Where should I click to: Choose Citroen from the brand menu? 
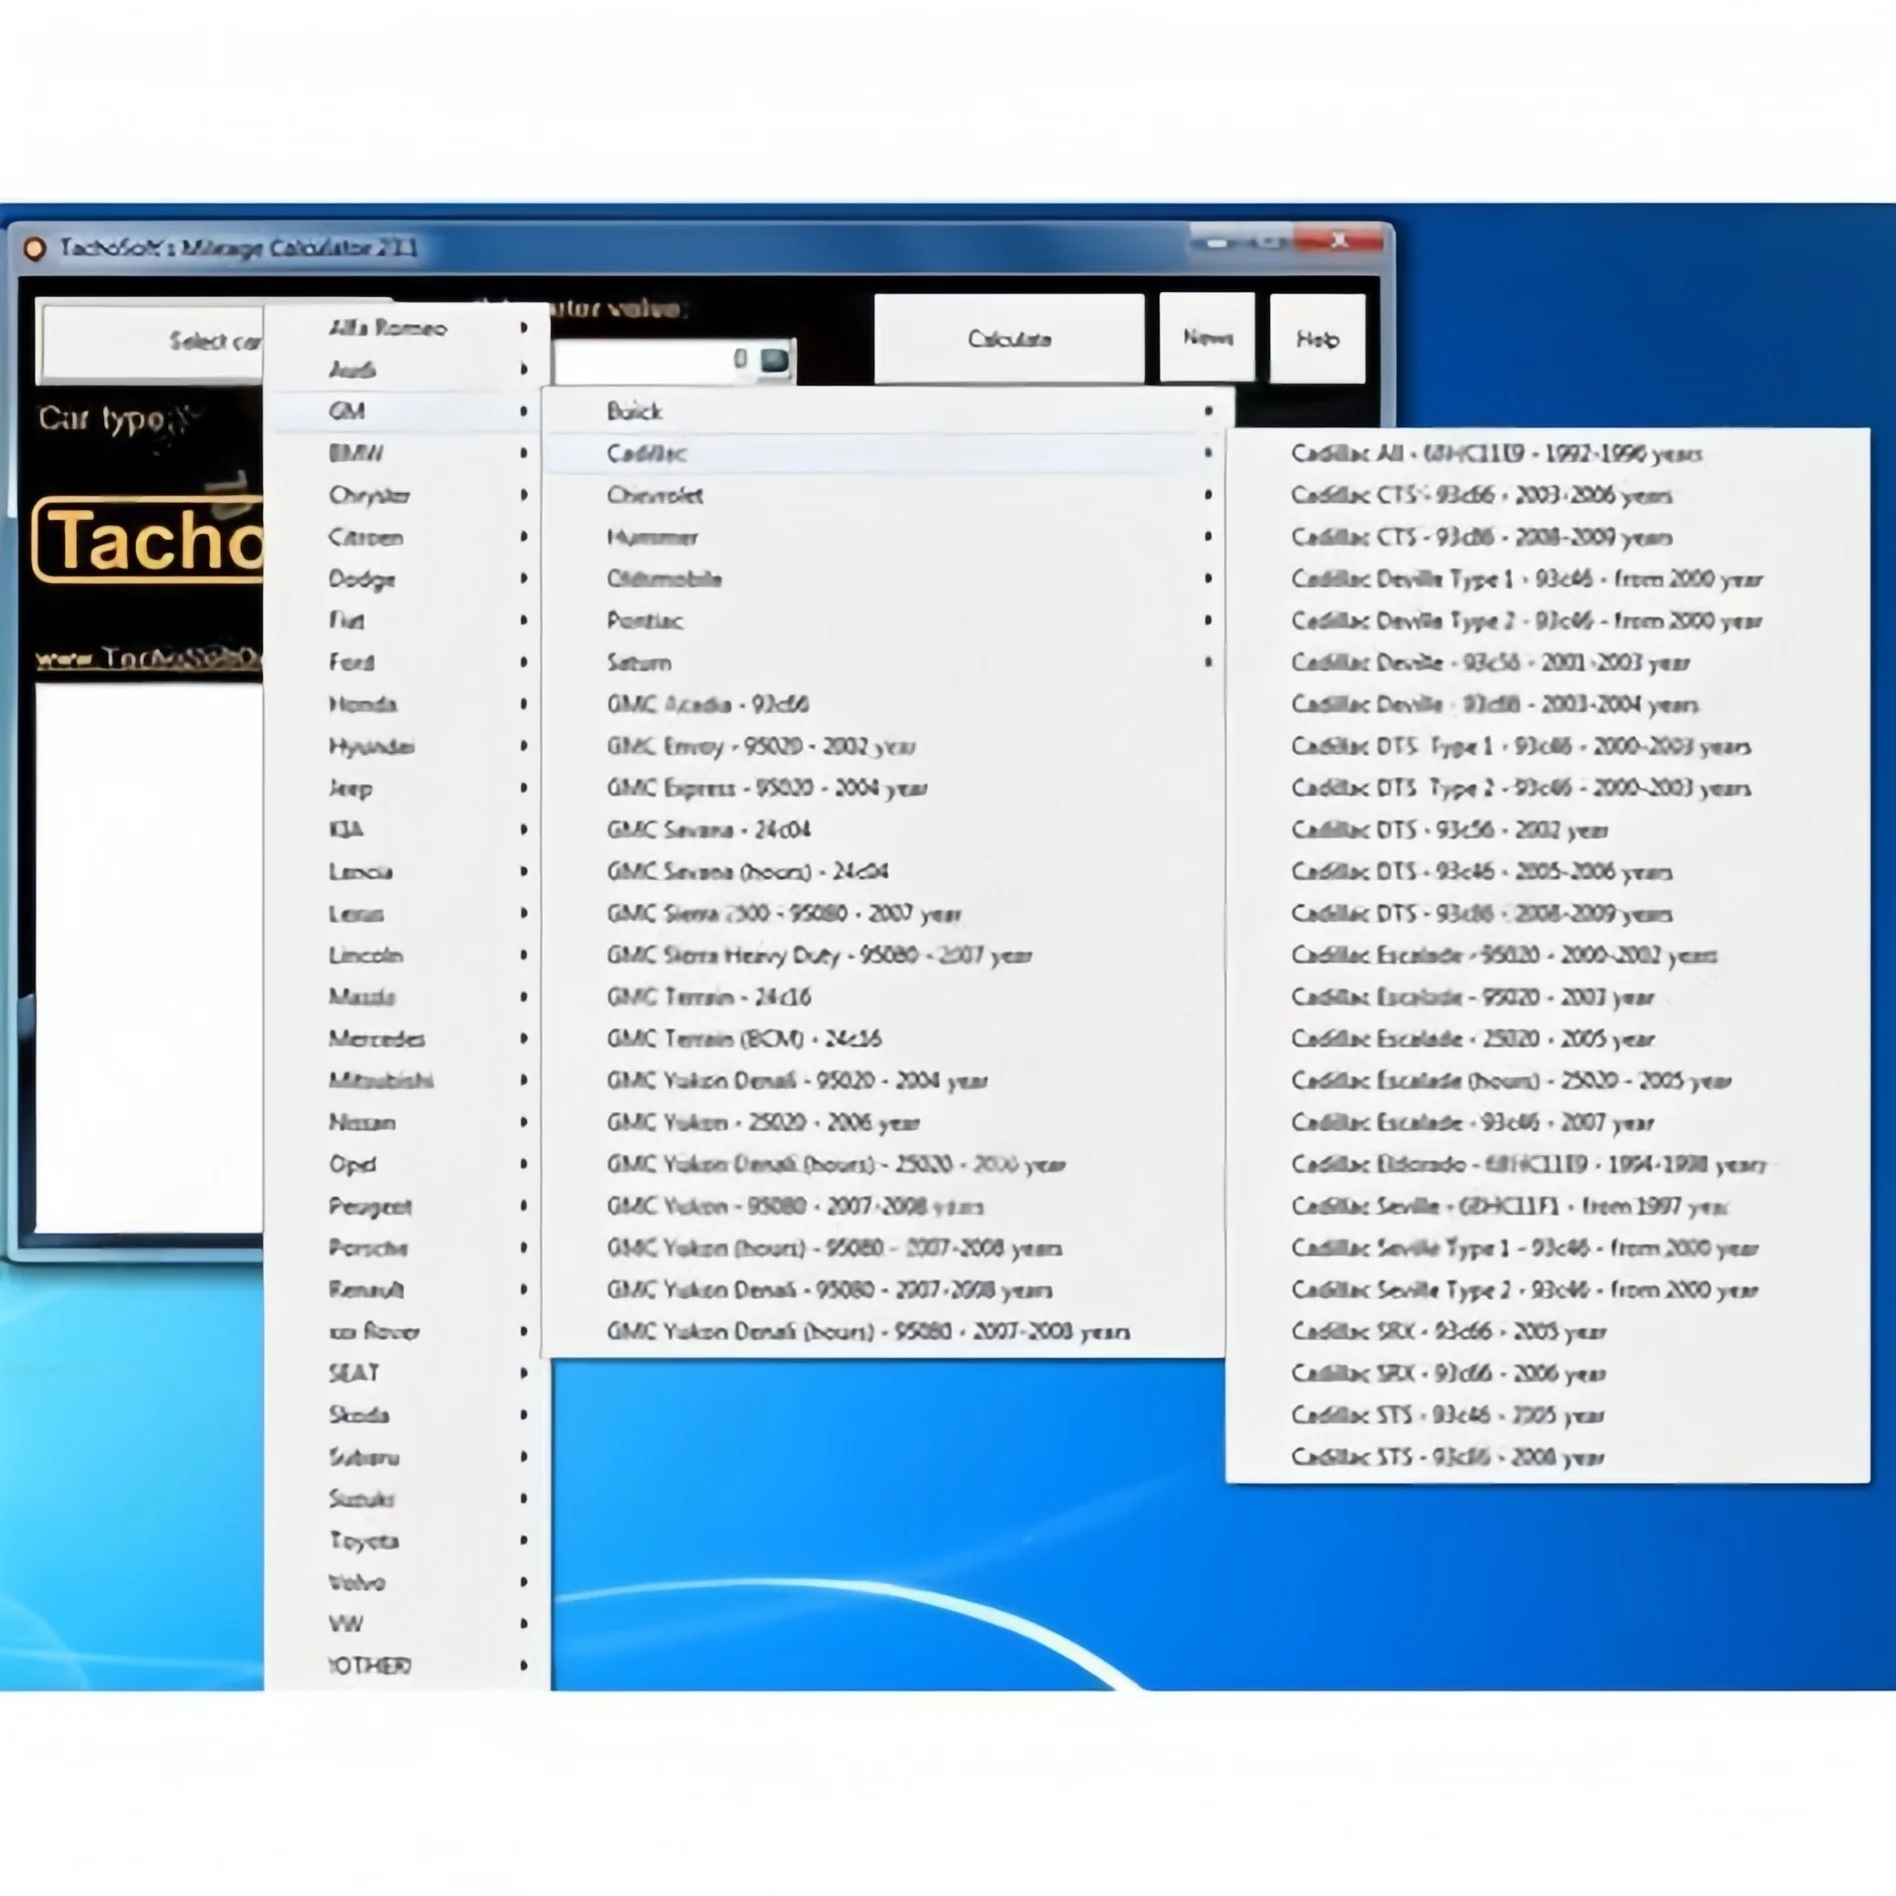click(407, 537)
